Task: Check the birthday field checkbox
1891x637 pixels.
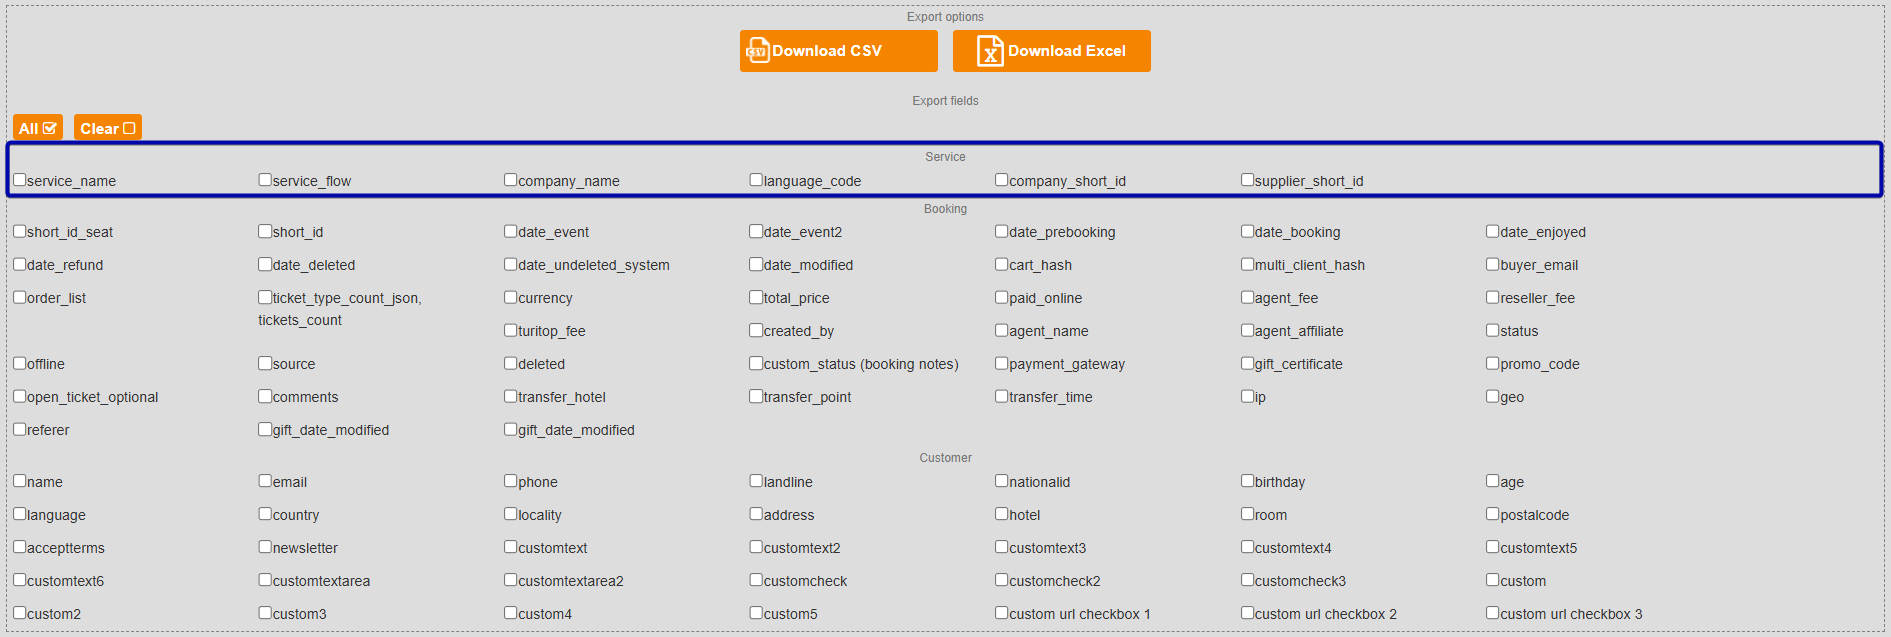Action: click(1248, 481)
